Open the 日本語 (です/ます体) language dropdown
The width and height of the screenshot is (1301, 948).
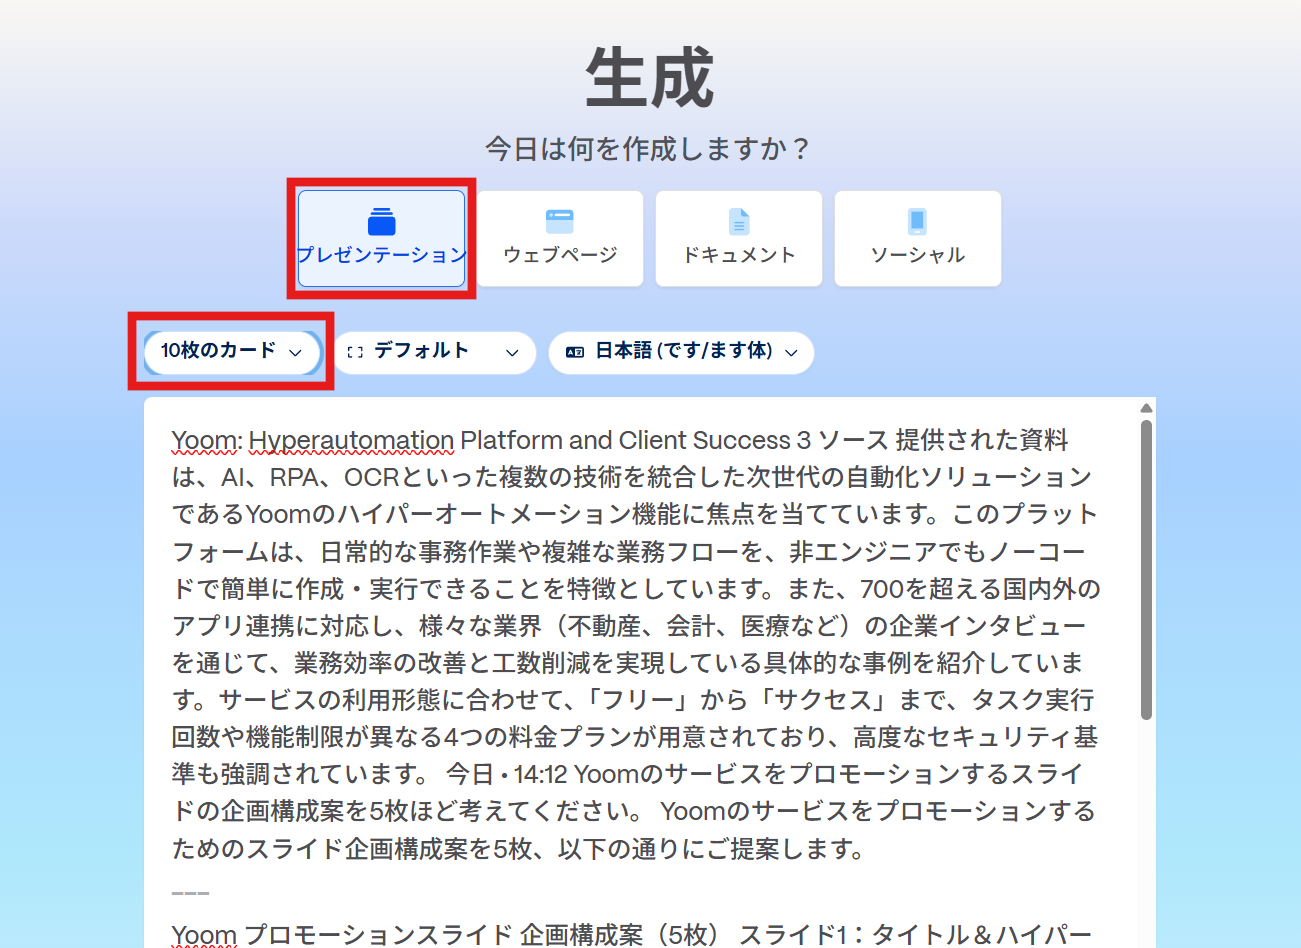pos(681,352)
